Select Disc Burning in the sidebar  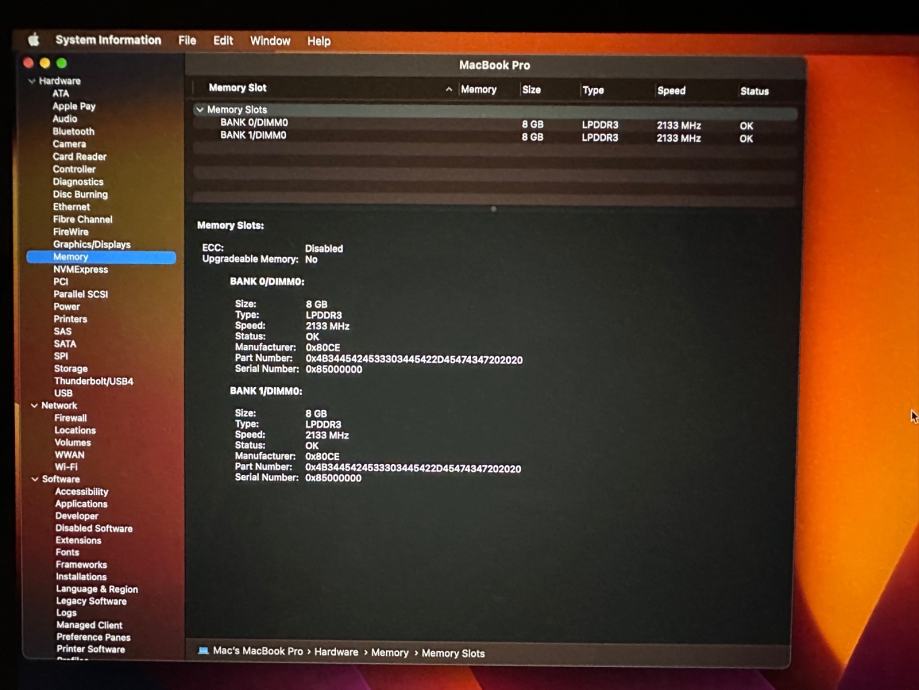click(80, 195)
